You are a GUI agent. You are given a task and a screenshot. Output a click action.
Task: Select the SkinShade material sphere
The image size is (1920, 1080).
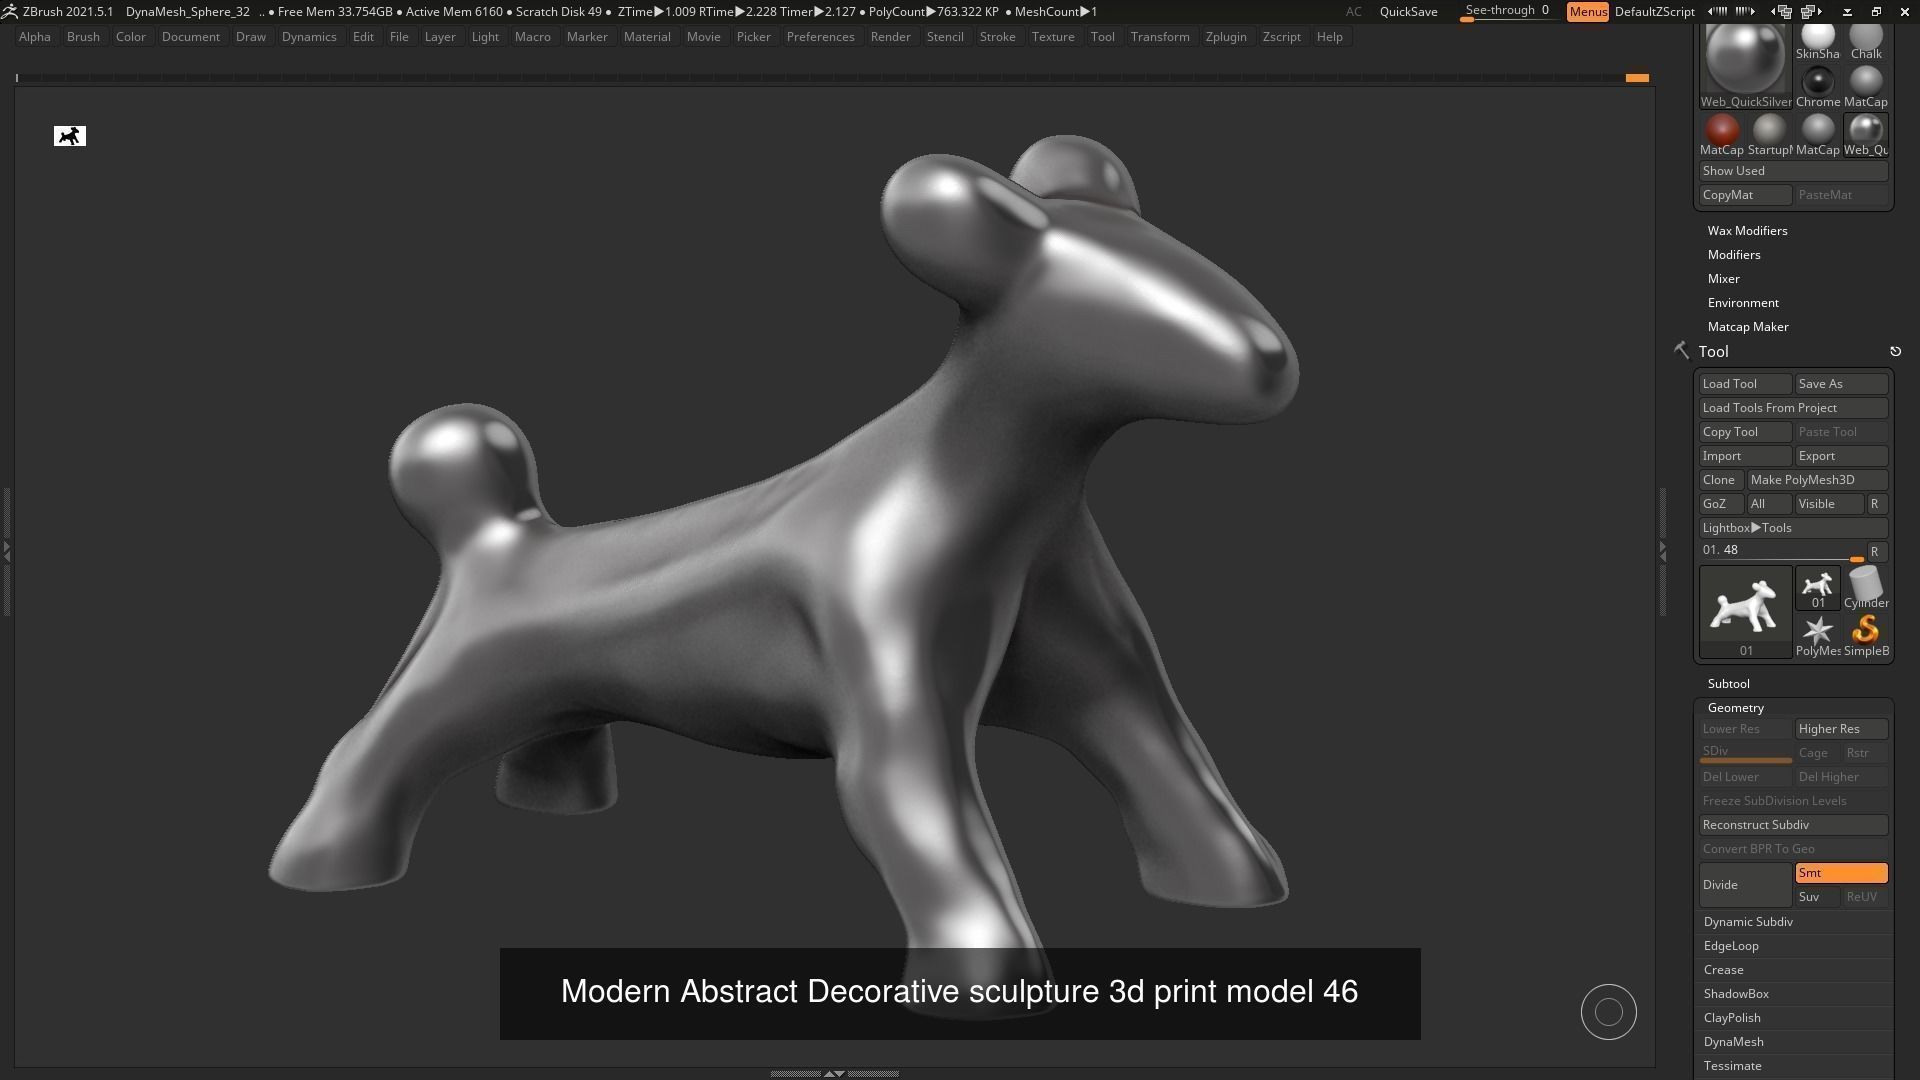tap(1817, 42)
